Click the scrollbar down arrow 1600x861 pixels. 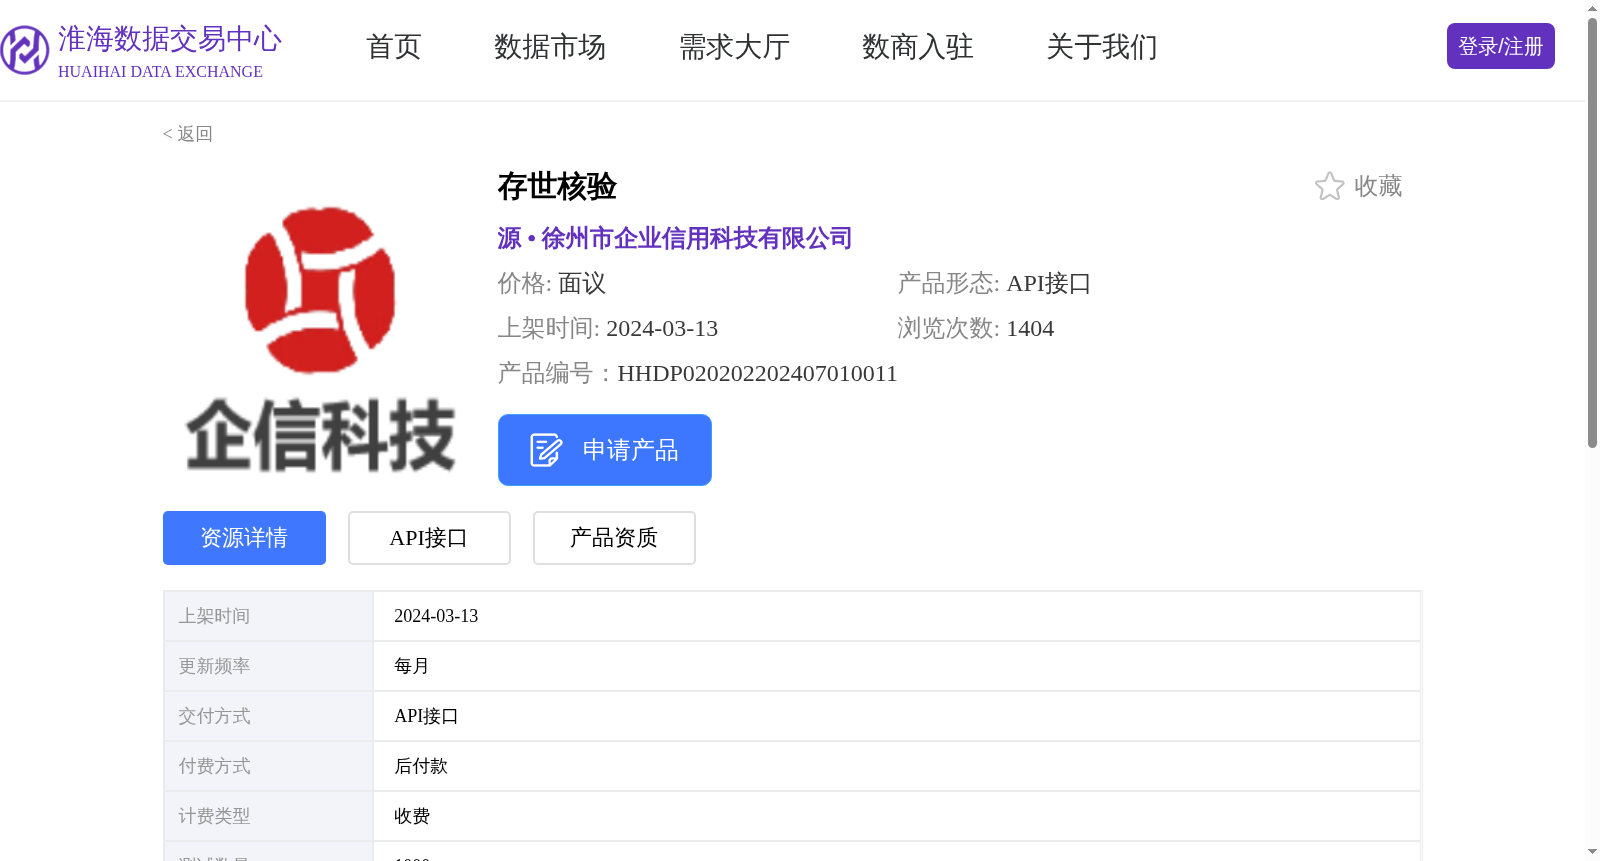point(1592,852)
